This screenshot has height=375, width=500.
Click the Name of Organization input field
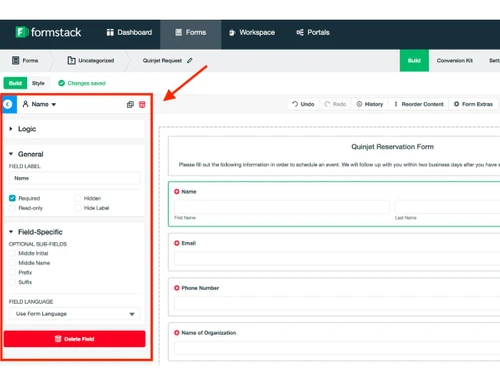click(337, 348)
